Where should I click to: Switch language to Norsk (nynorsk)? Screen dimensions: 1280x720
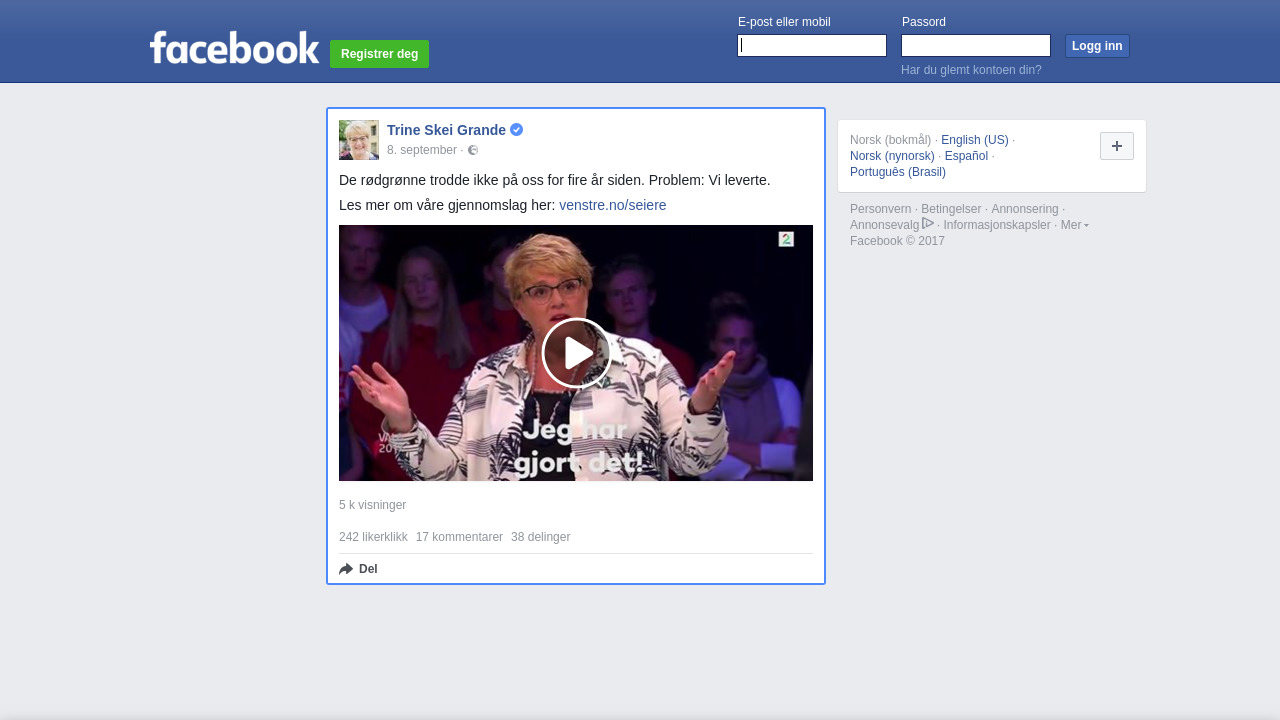point(892,156)
